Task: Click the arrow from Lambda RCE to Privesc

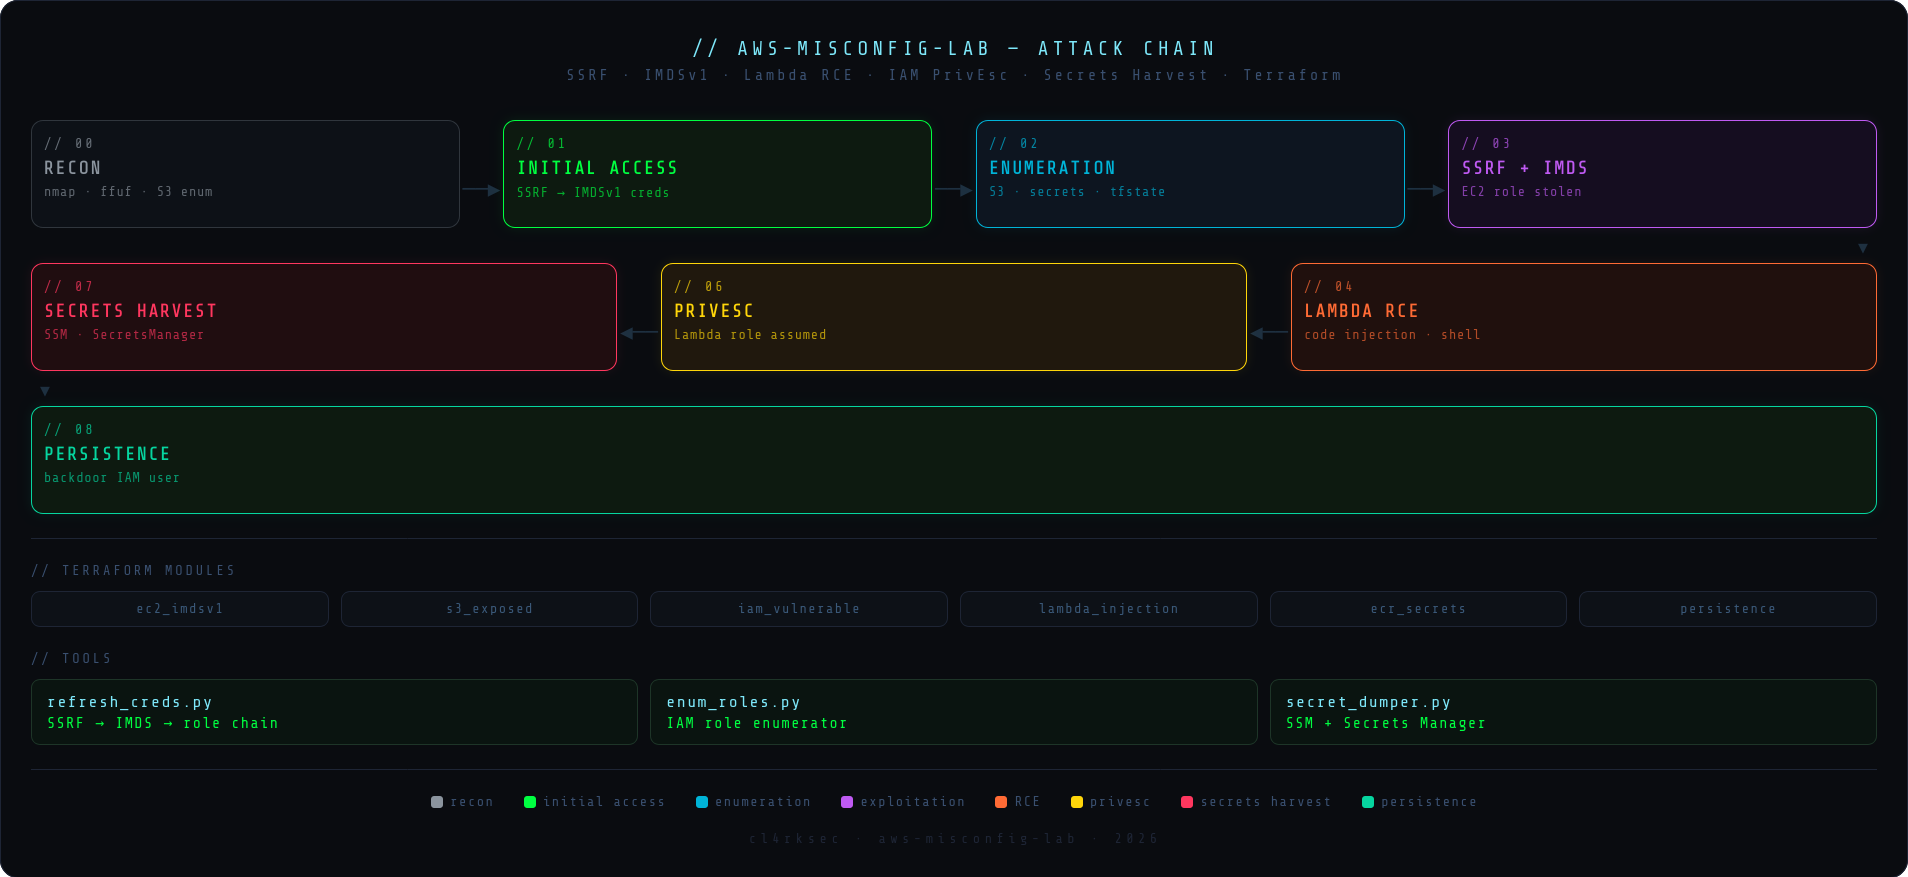Action: click(x=1269, y=333)
